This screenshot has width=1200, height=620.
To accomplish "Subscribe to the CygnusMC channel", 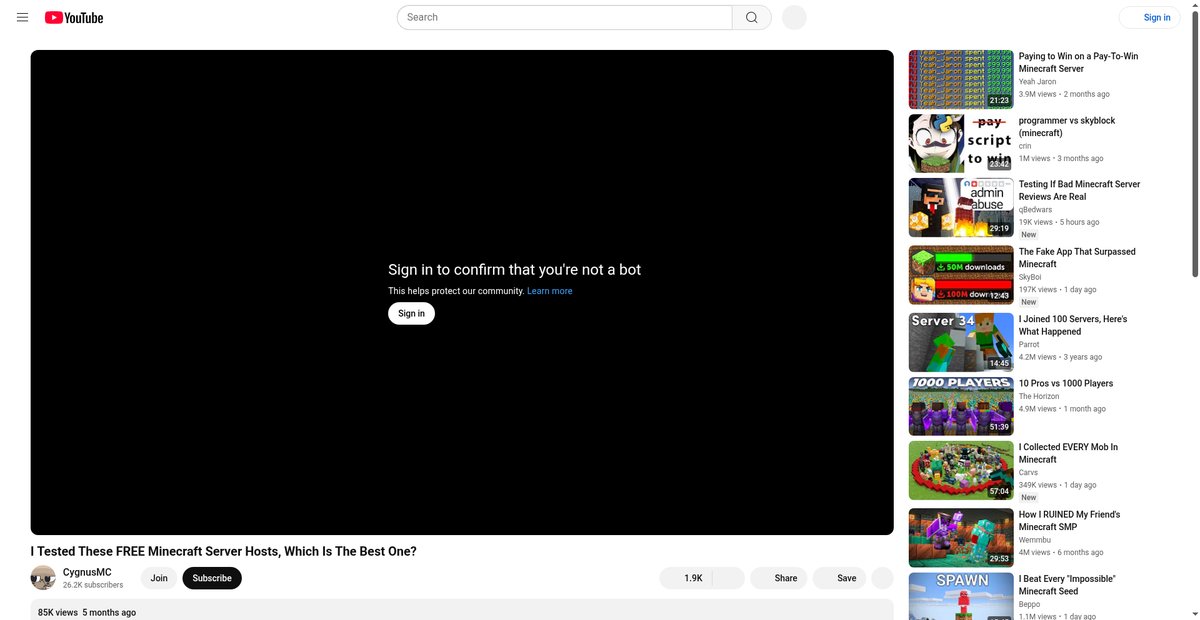I will coord(212,578).
